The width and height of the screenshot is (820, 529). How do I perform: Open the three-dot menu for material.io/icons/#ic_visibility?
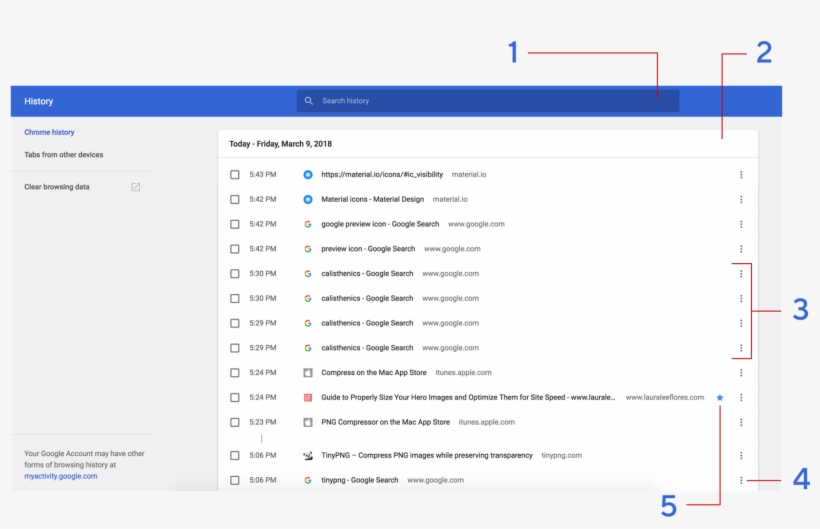[x=741, y=175]
